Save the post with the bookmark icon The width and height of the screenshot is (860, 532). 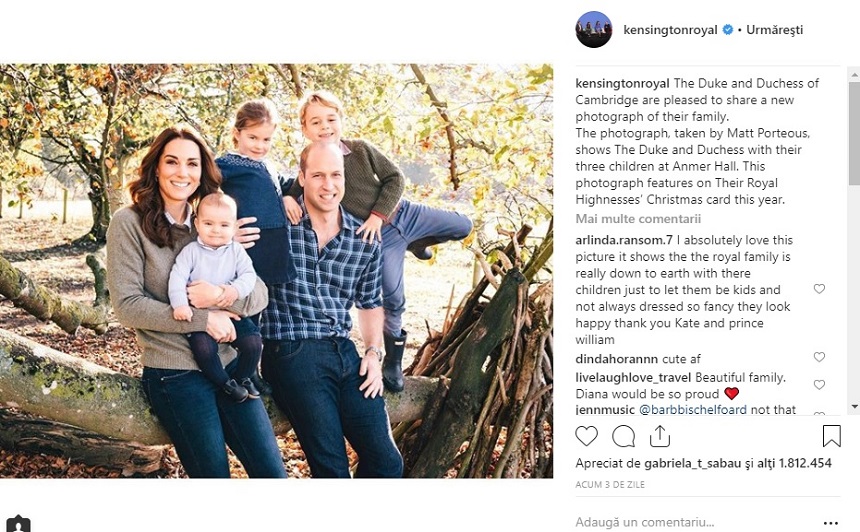click(x=831, y=436)
